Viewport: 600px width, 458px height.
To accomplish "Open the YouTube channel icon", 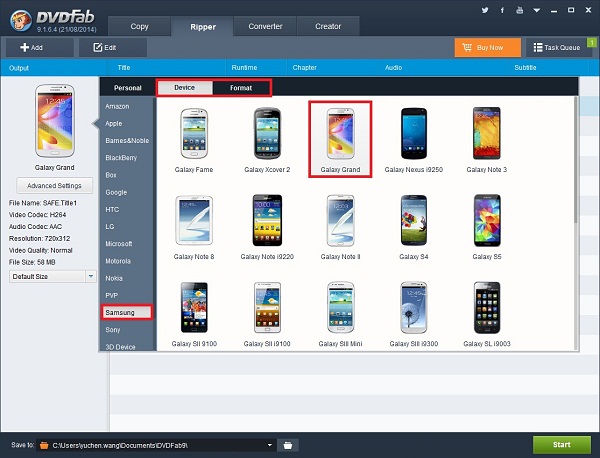I will point(519,10).
